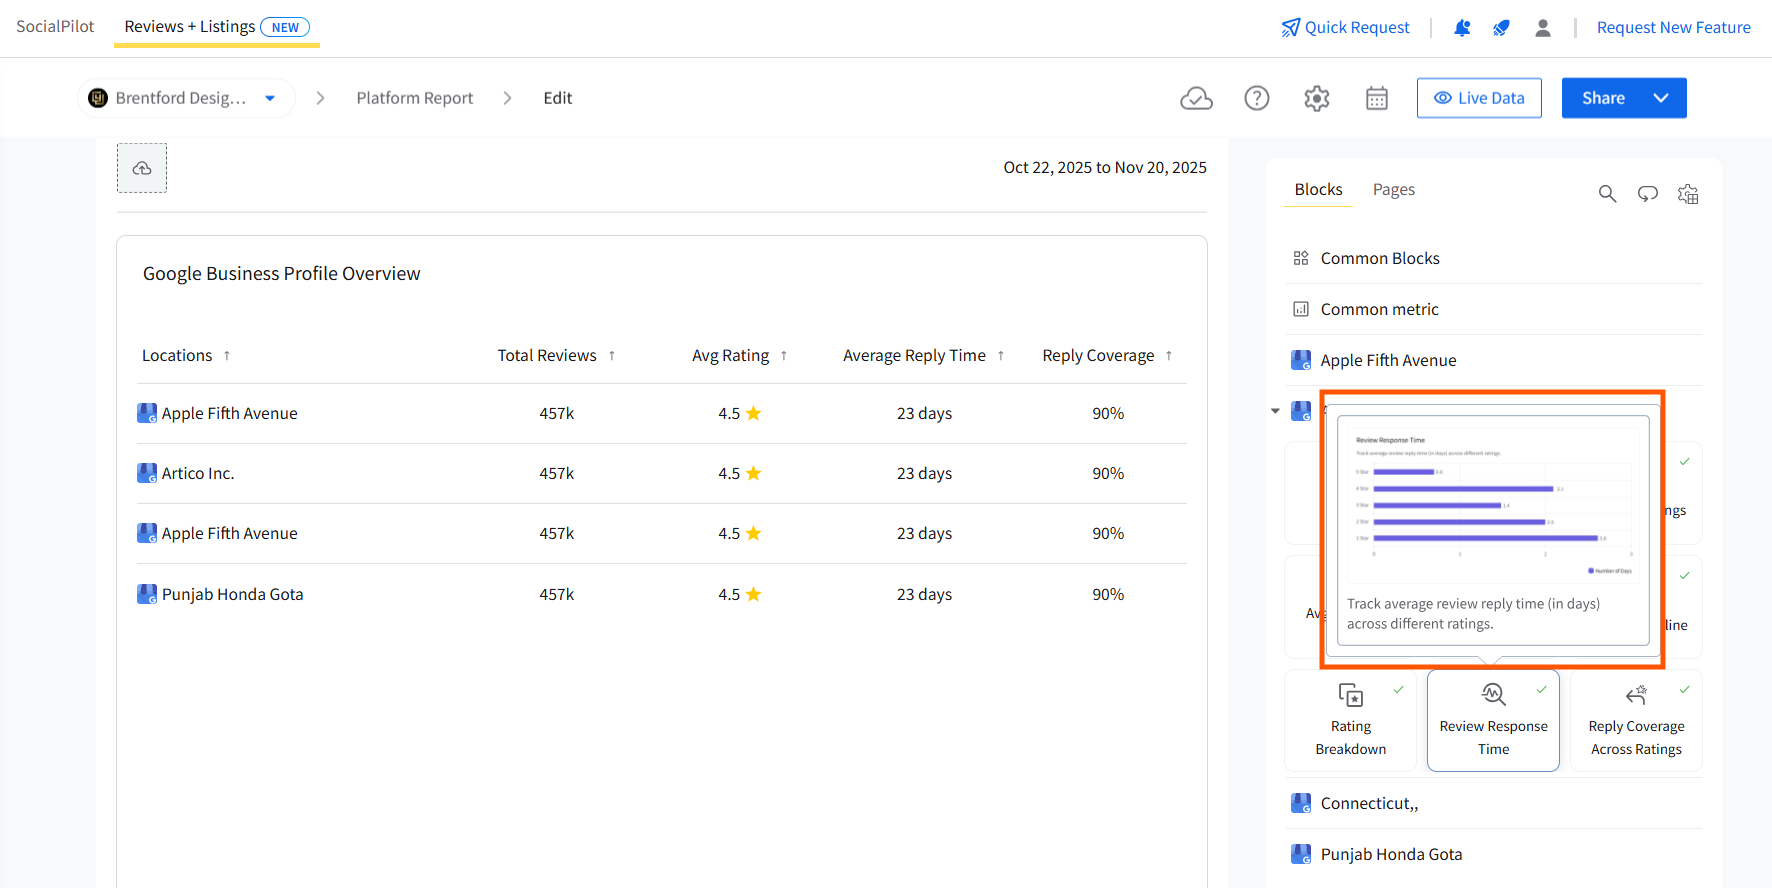Click the Common Blocks grid icon
Viewport: 1772px width, 888px height.
tap(1301, 258)
